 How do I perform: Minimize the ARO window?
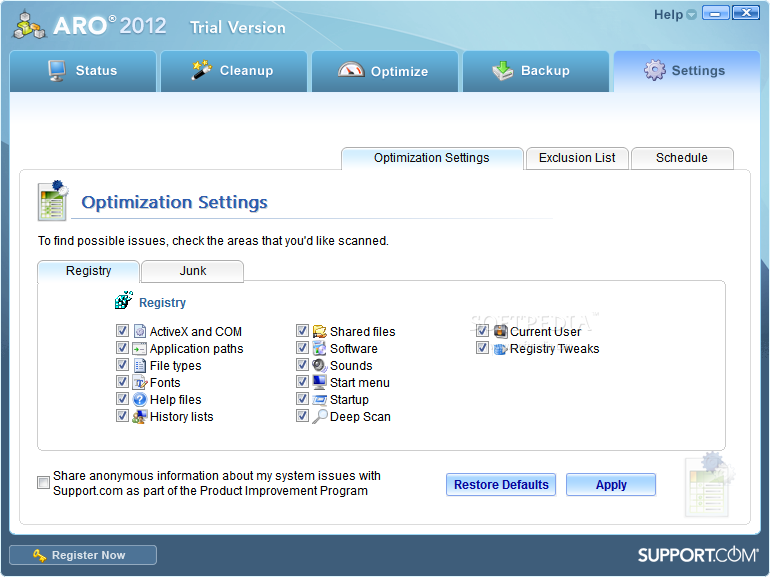pyautogui.click(x=715, y=13)
